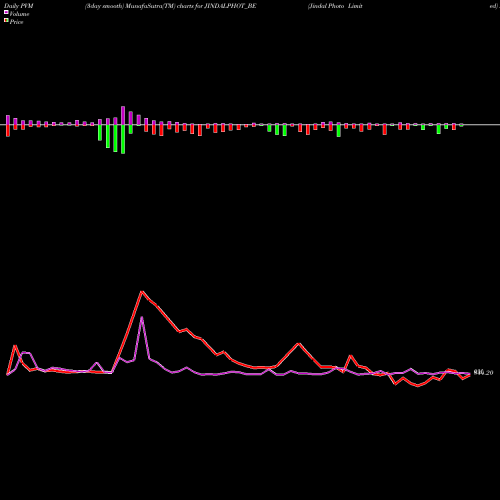The width and height of the screenshot is (500, 500).
Task: Select the Volume legend label
Action: pyautogui.click(x=19, y=14)
